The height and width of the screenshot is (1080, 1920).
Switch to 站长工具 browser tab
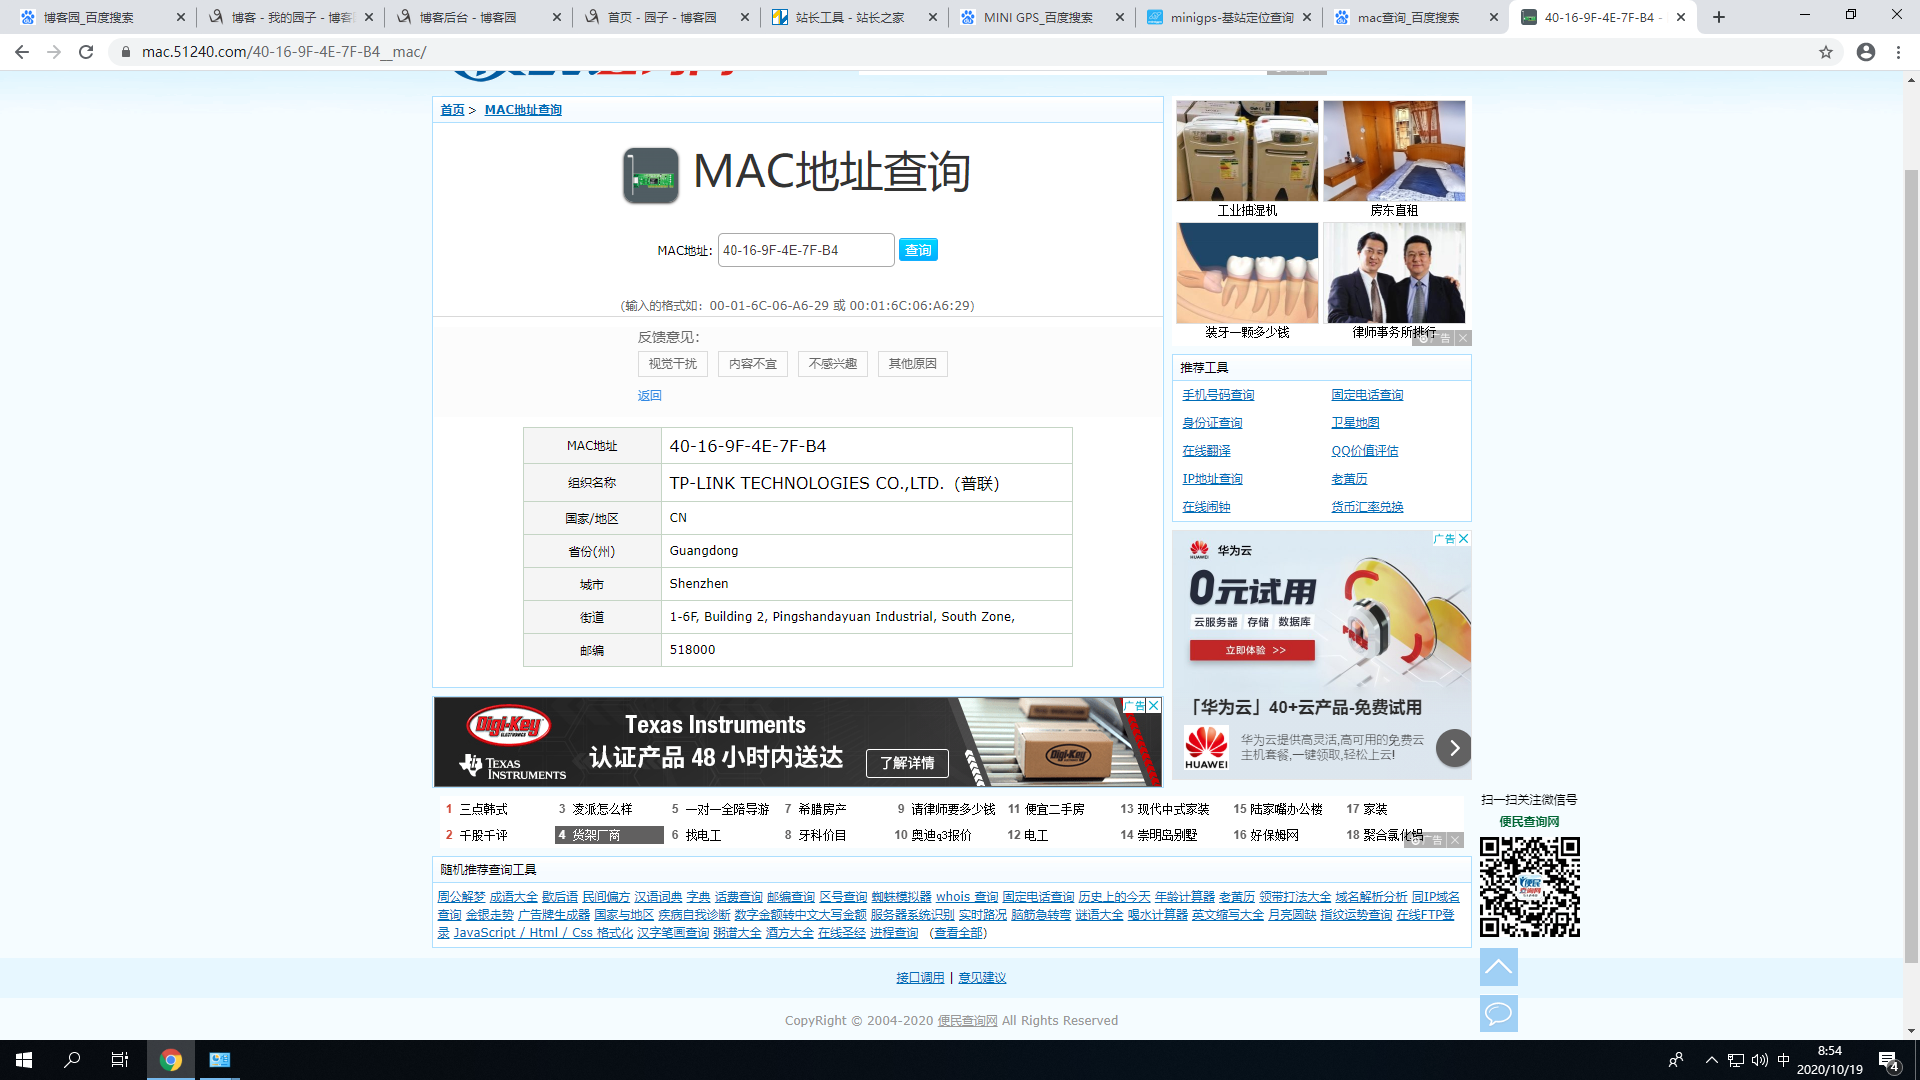pos(848,17)
